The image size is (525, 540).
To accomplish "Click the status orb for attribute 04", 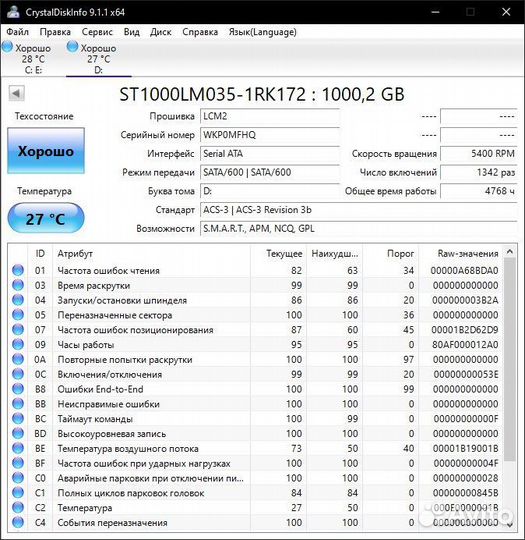I will [x=18, y=300].
